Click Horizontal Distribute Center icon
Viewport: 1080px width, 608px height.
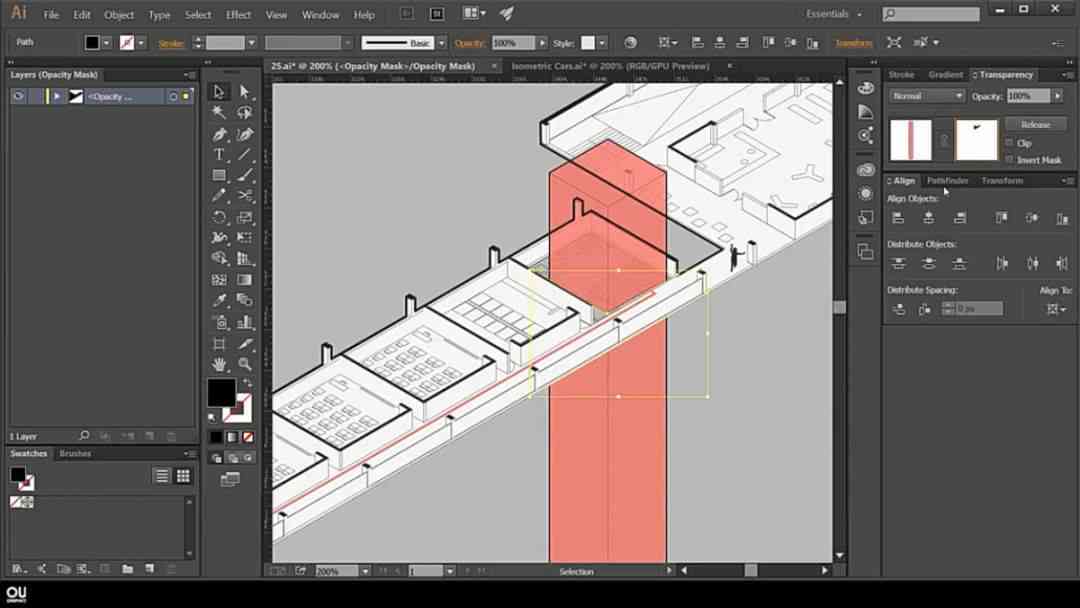coord(1032,264)
